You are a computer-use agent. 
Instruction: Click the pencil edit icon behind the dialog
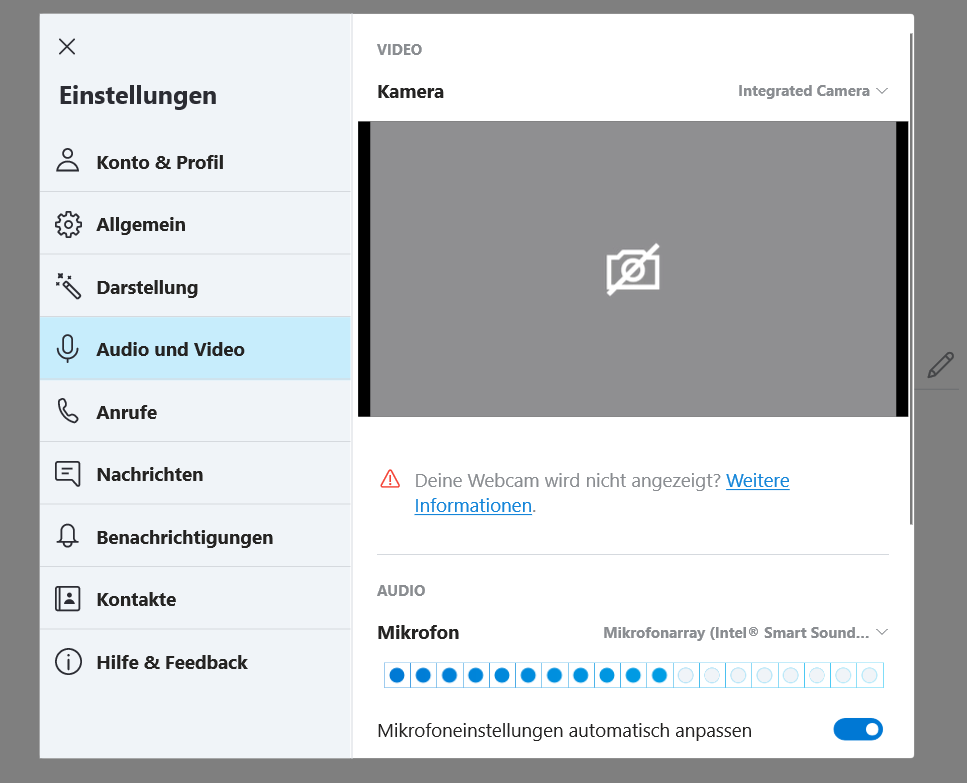pyautogui.click(x=940, y=365)
